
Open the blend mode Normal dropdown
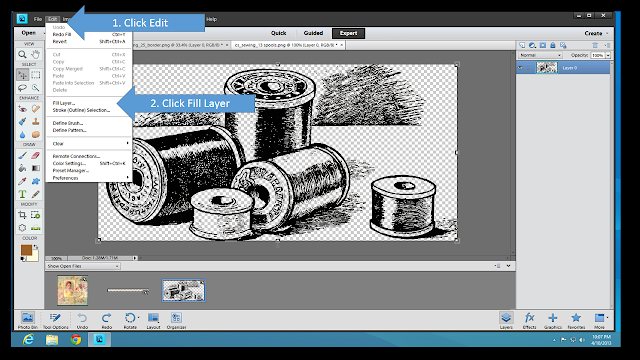click(x=540, y=55)
